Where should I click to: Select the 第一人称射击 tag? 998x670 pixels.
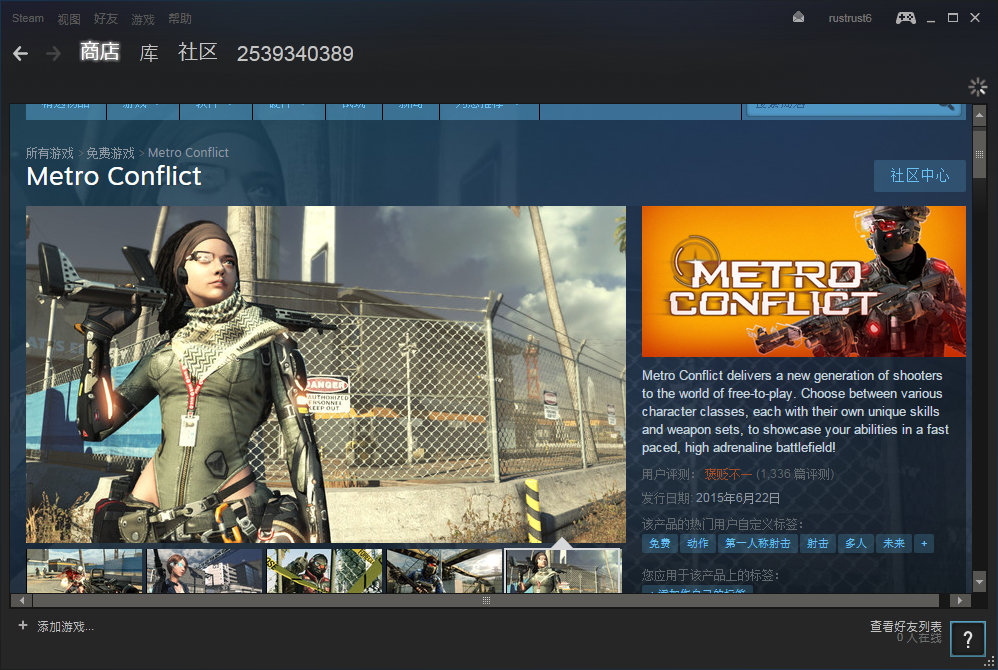tap(757, 543)
